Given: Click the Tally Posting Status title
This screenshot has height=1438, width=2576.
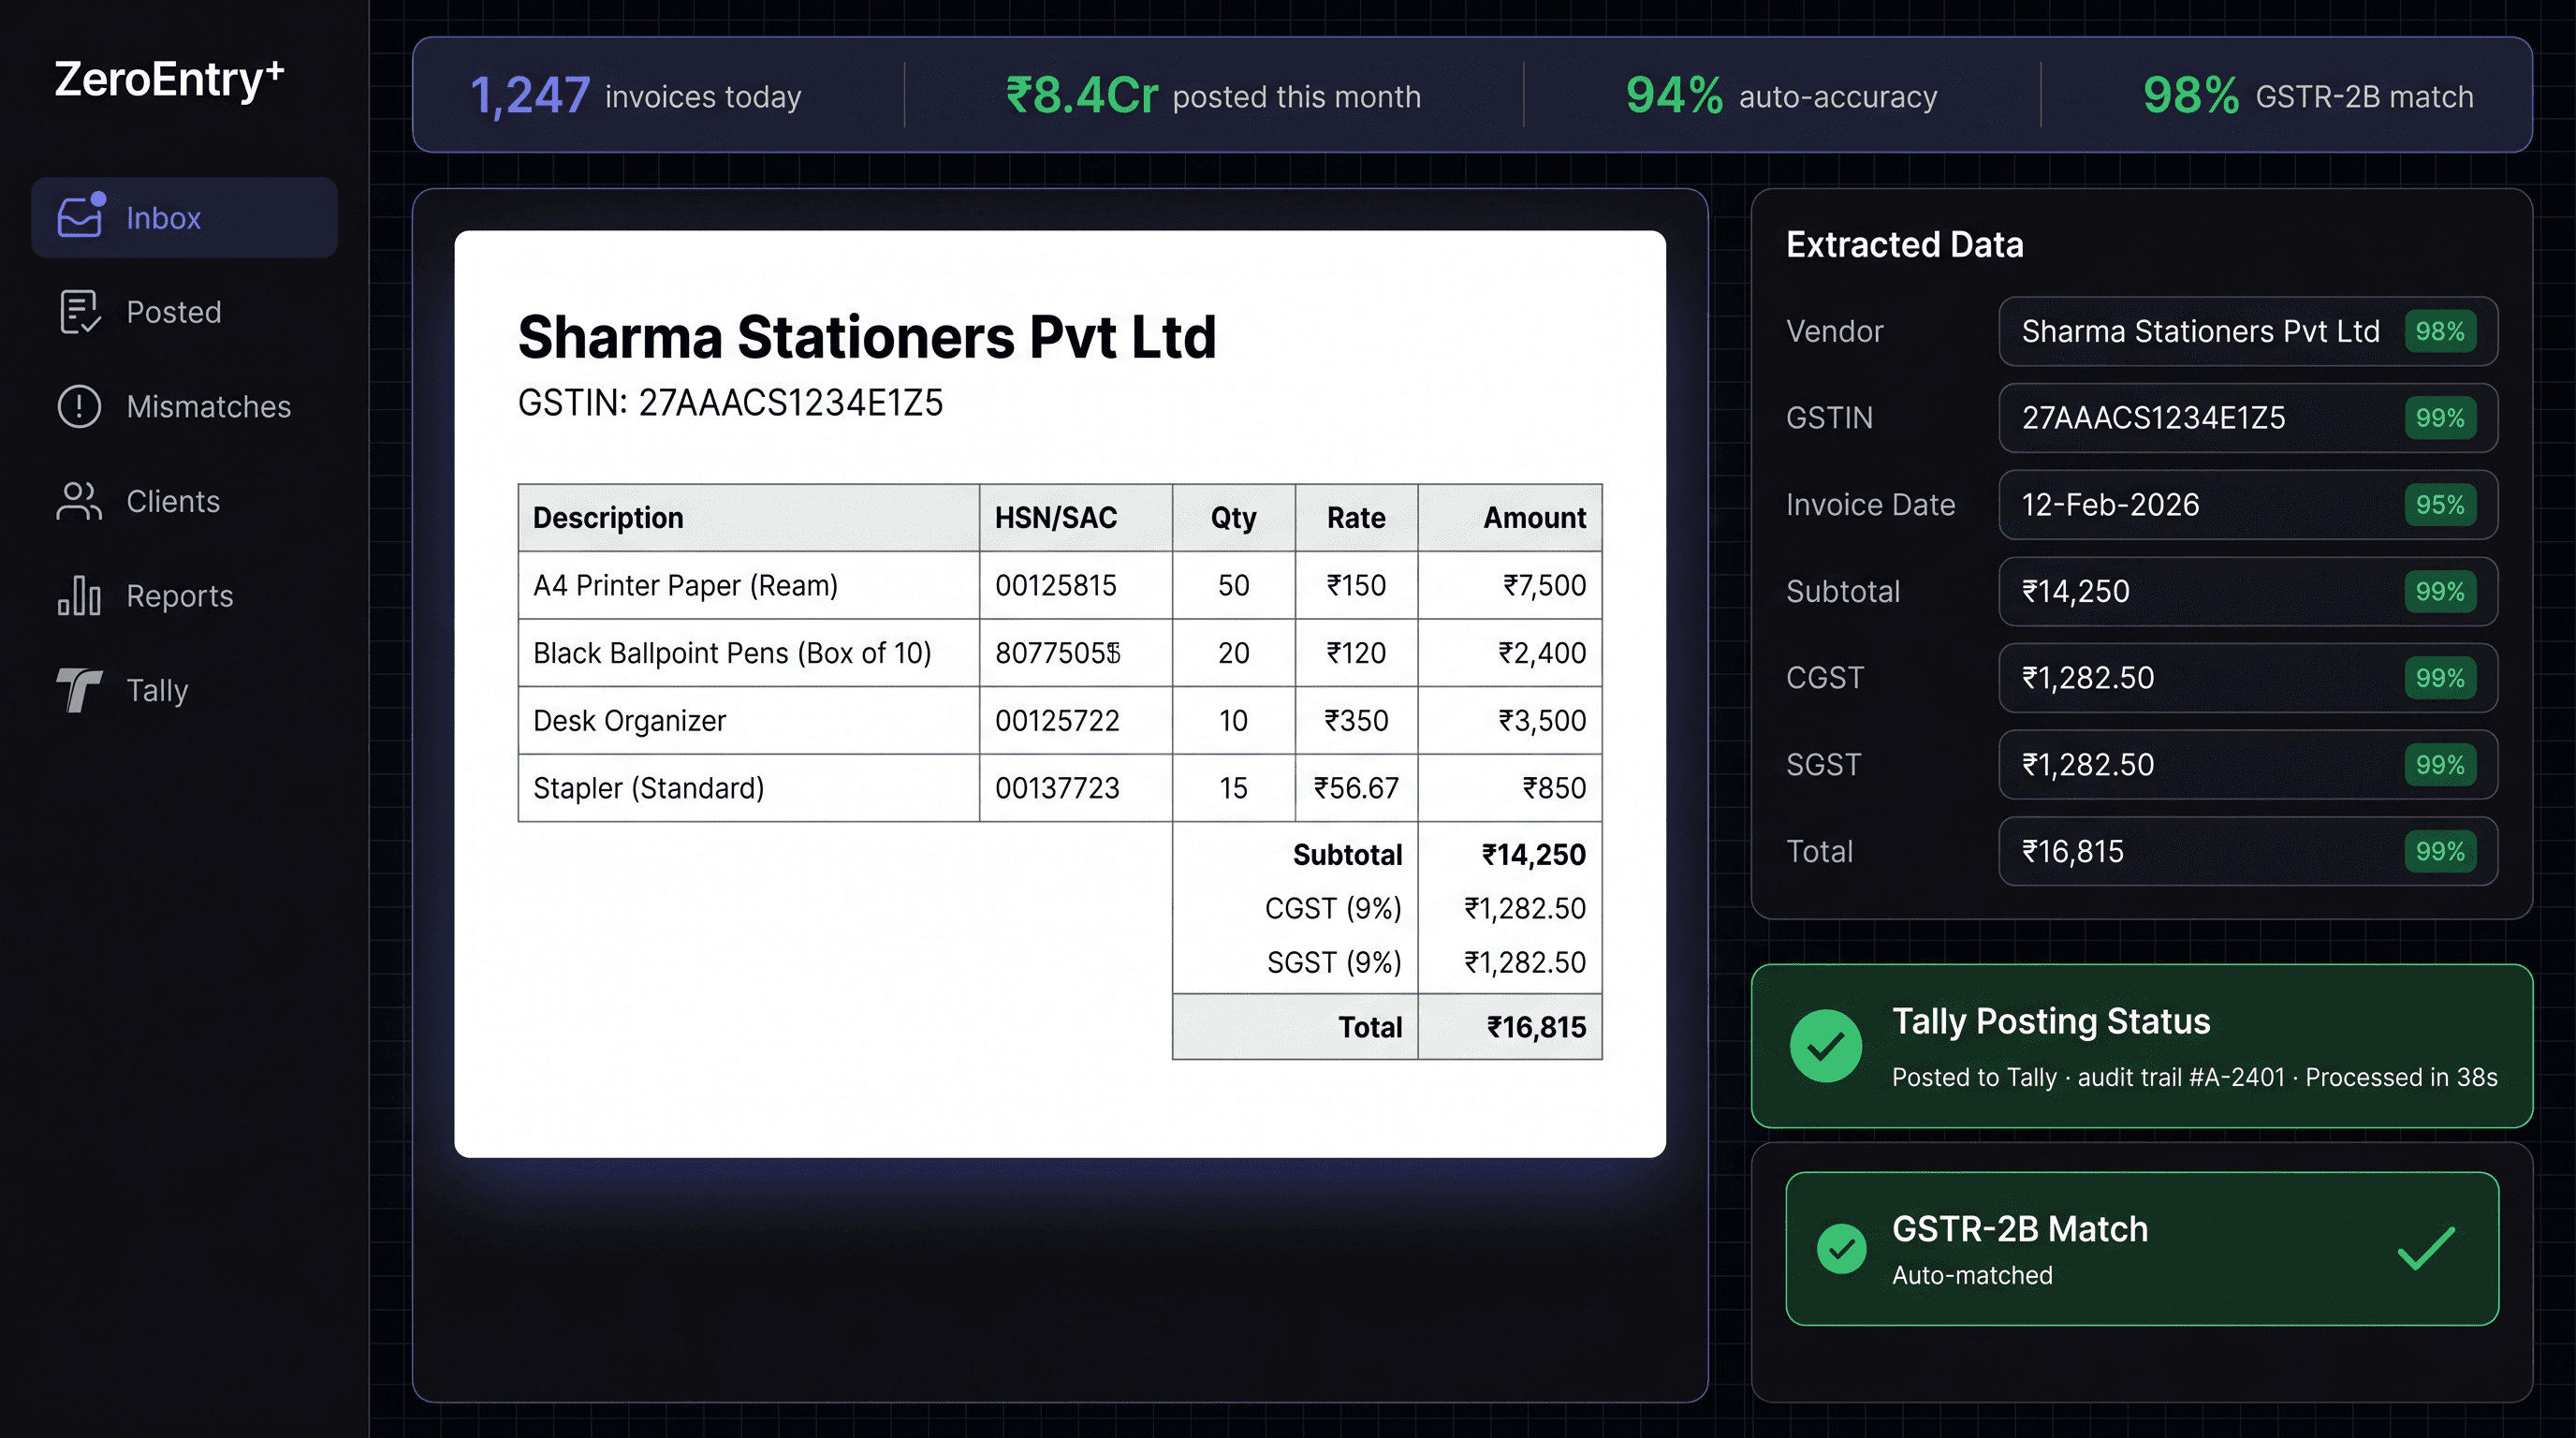Looking at the screenshot, I should (x=2051, y=1021).
